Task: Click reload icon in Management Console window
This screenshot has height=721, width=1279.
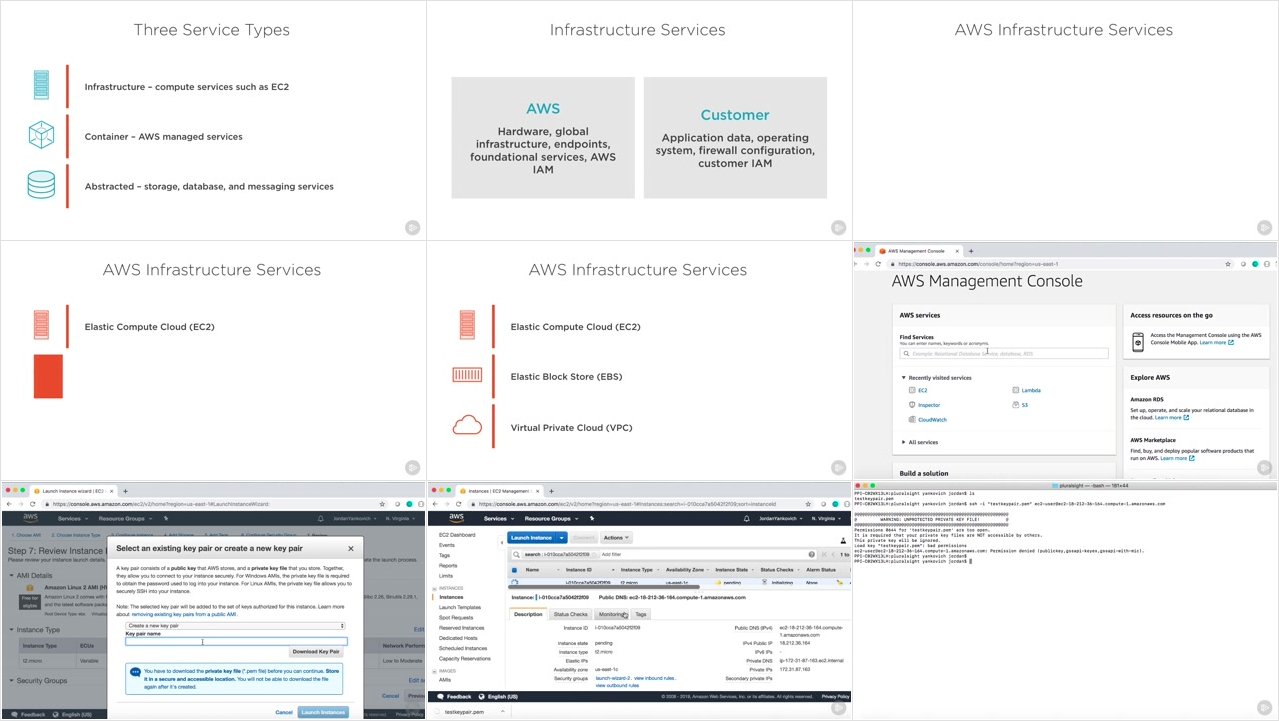Action: [879, 264]
